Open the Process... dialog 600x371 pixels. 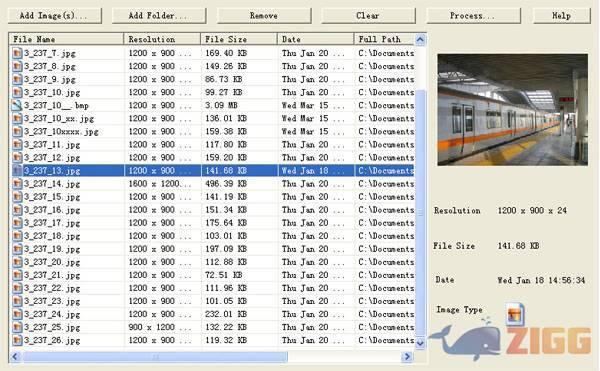(x=473, y=16)
